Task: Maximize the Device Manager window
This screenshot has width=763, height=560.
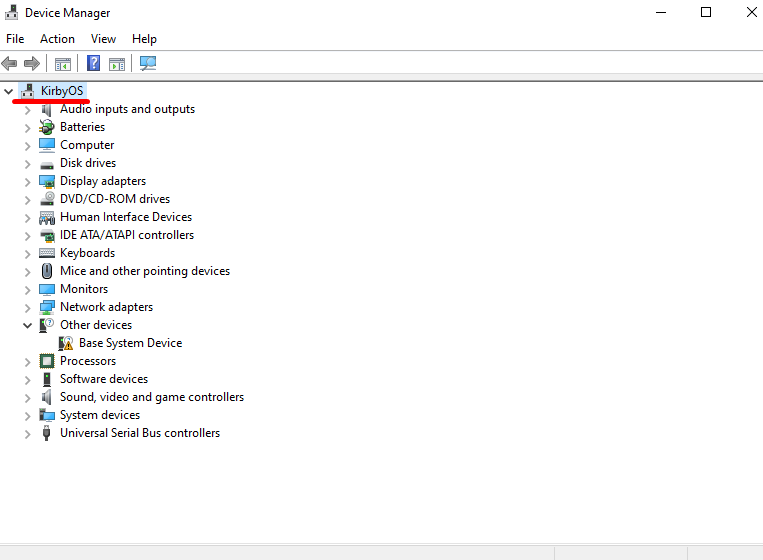Action: tap(706, 12)
